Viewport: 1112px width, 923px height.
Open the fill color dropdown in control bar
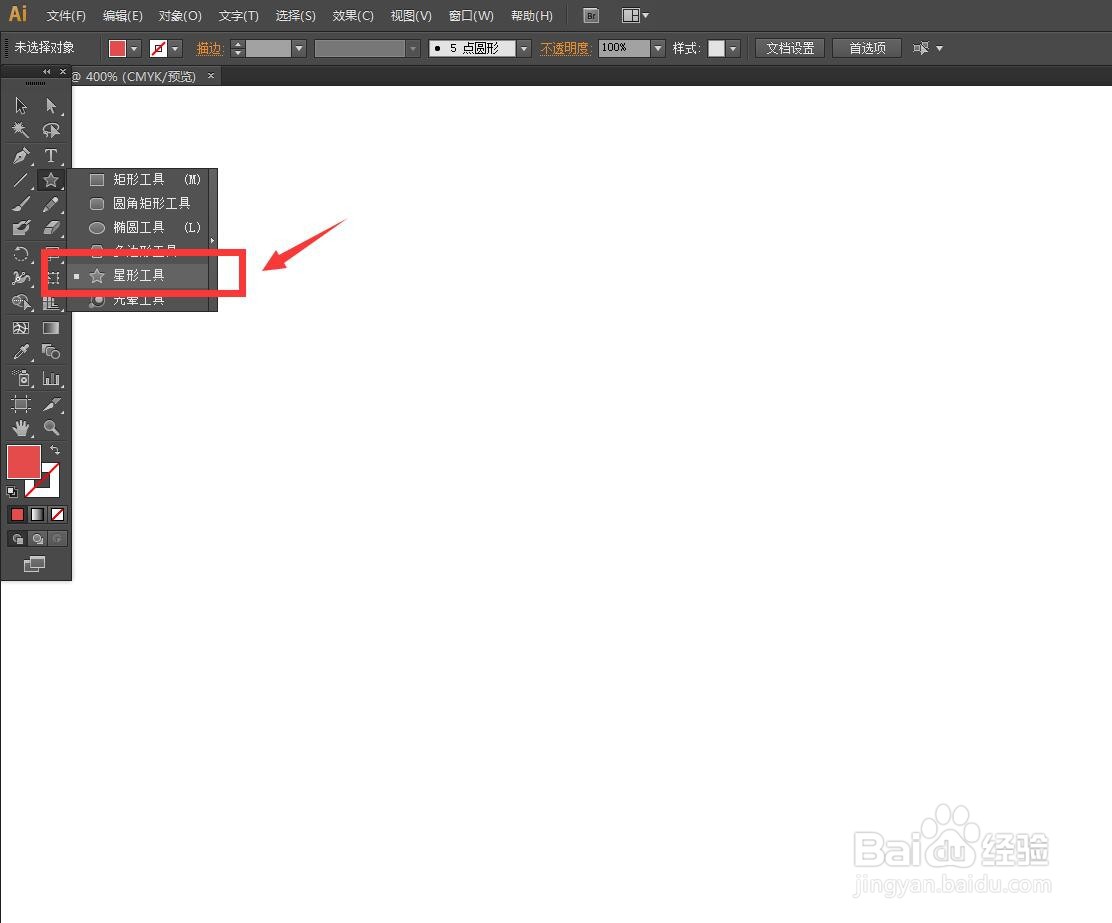coord(134,48)
